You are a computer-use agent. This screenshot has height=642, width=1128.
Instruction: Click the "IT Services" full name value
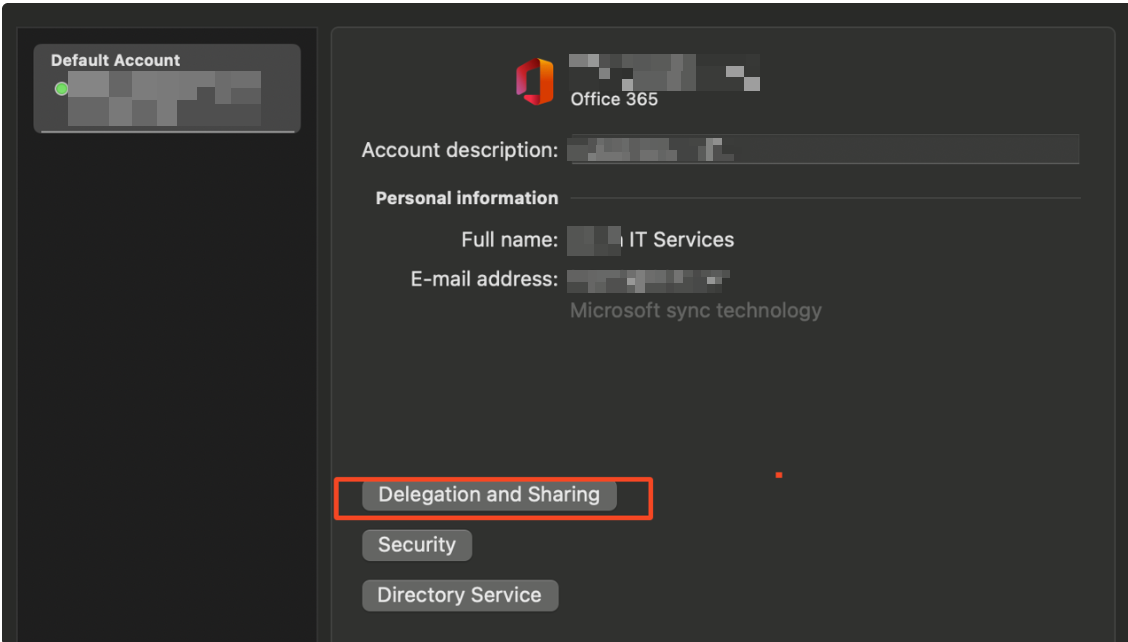point(681,240)
